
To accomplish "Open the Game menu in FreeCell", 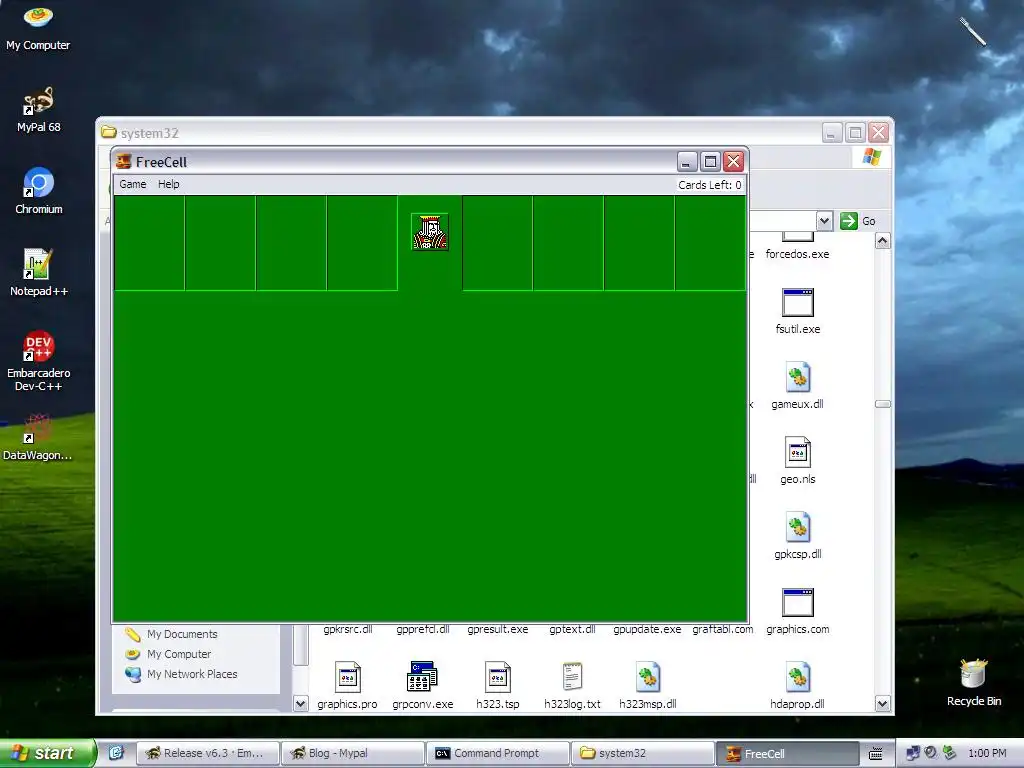I will point(133,184).
